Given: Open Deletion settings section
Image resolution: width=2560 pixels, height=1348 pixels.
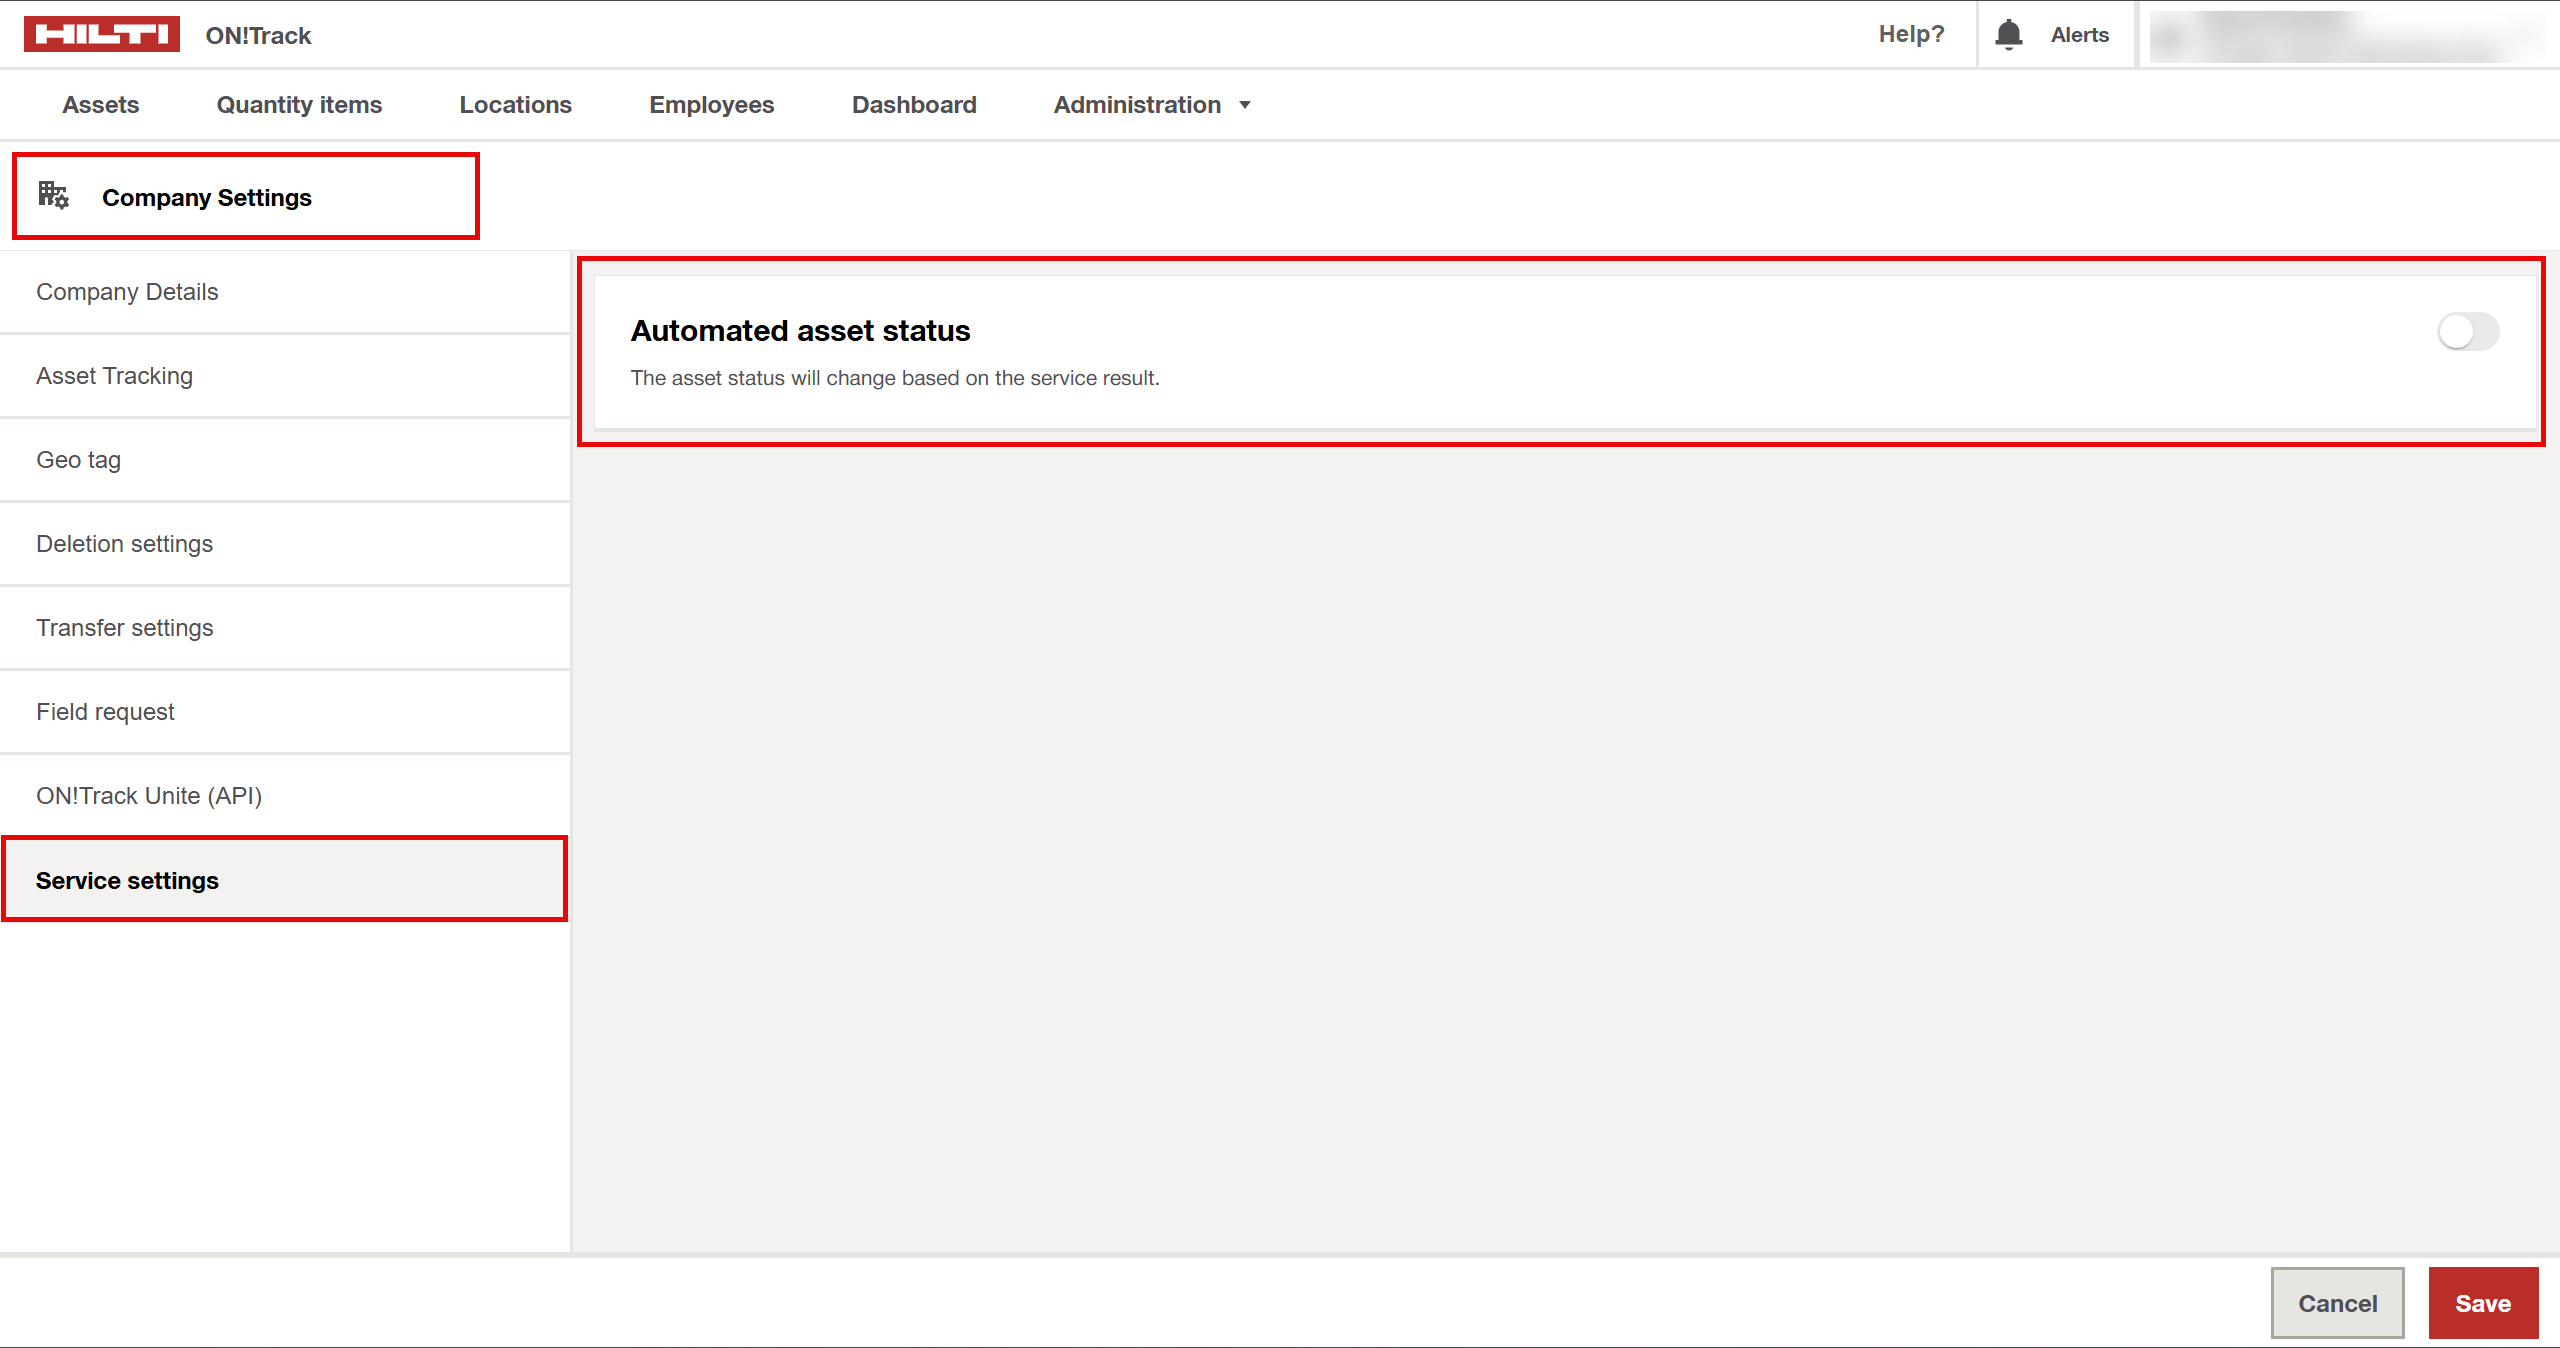Looking at the screenshot, I should pyautogui.click(x=124, y=544).
